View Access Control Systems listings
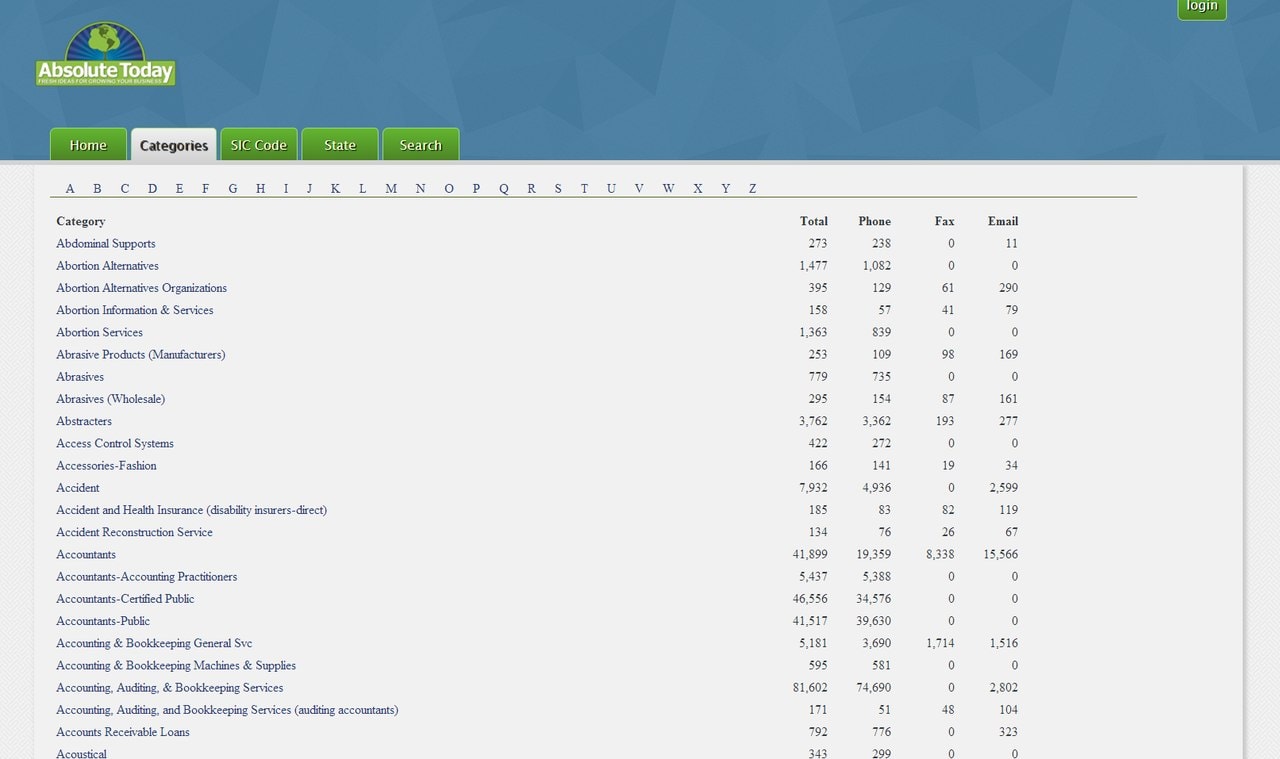 [115, 443]
